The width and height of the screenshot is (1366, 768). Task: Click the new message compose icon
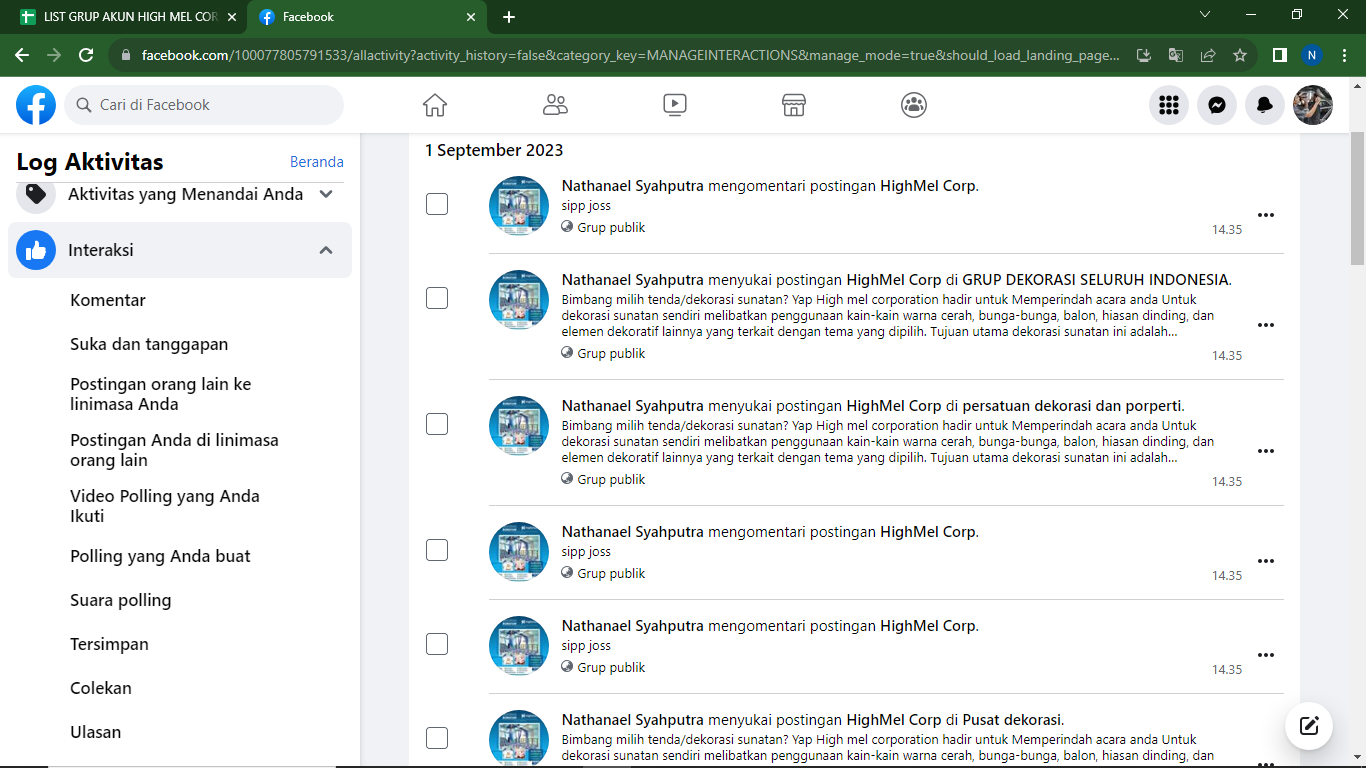[x=1309, y=726]
